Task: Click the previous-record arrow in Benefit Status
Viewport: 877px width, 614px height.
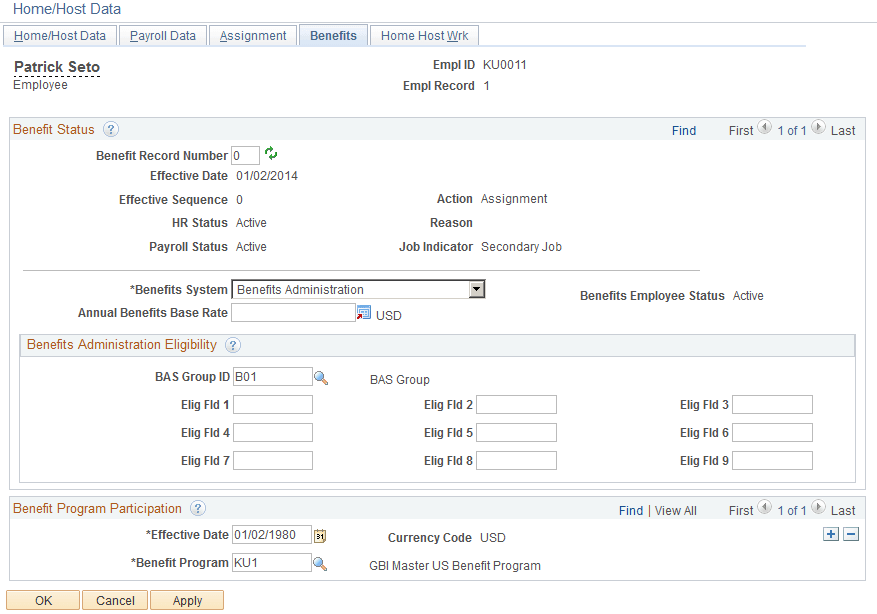Action: (764, 127)
